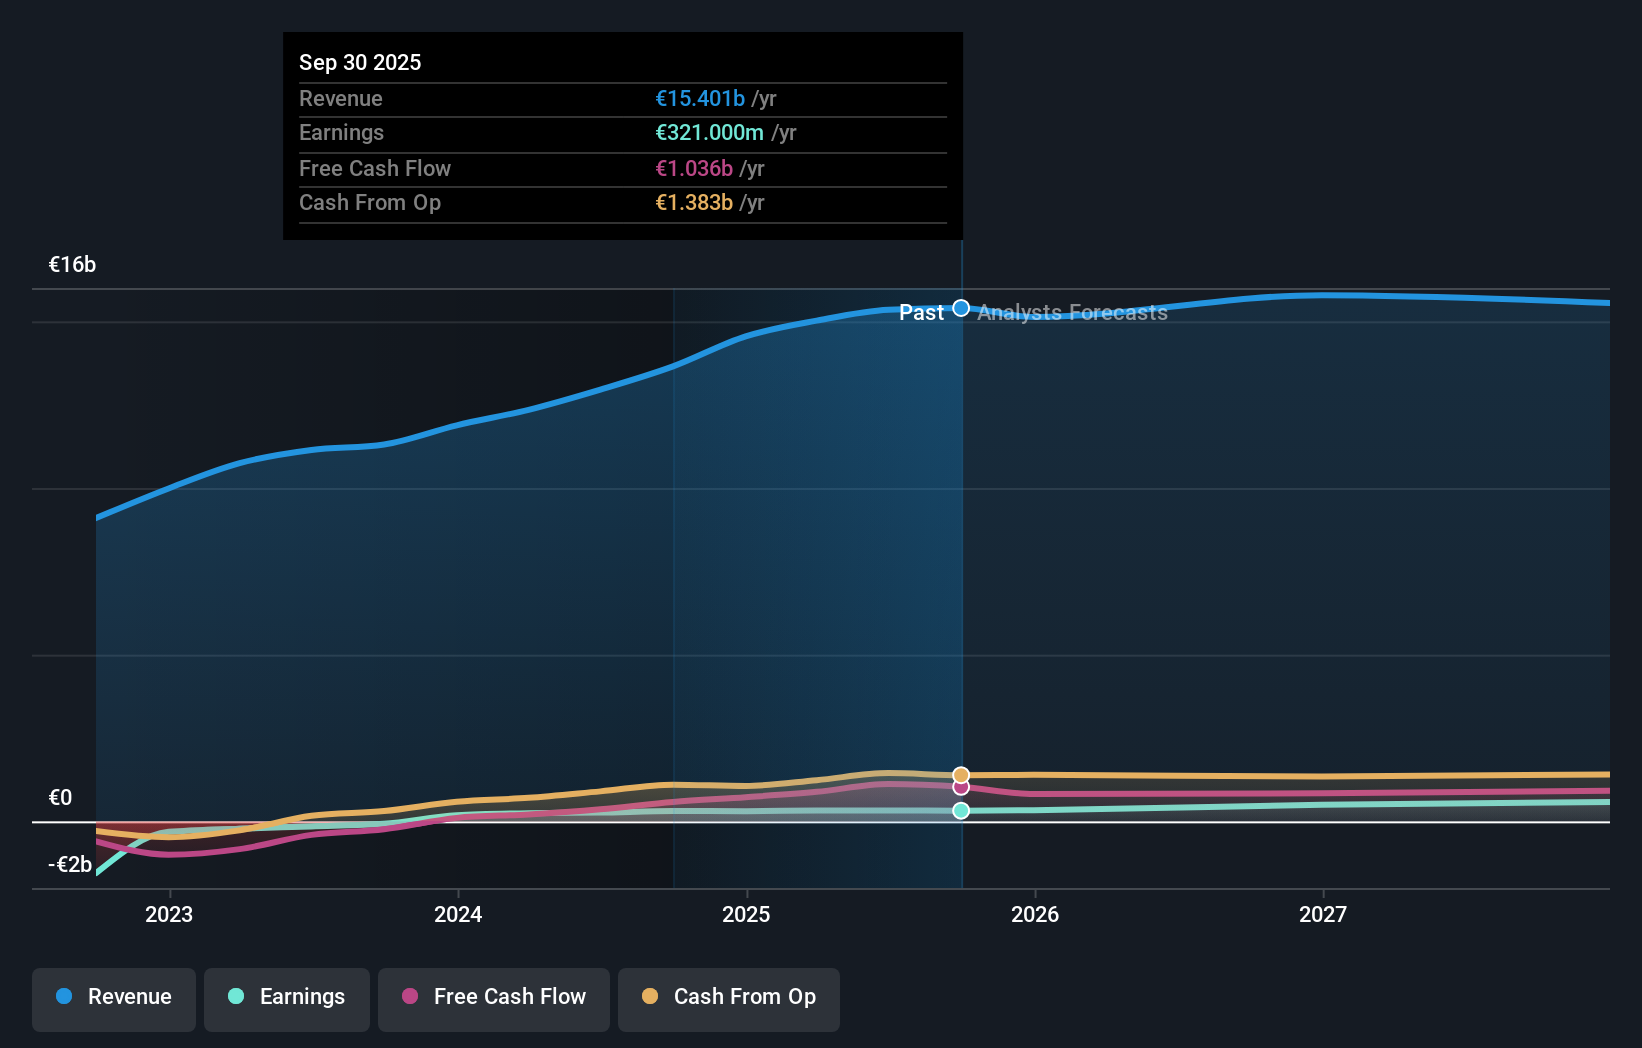This screenshot has width=1642, height=1048.
Task: Click the pink Free Cash Flow legend dot
Action: 410,997
